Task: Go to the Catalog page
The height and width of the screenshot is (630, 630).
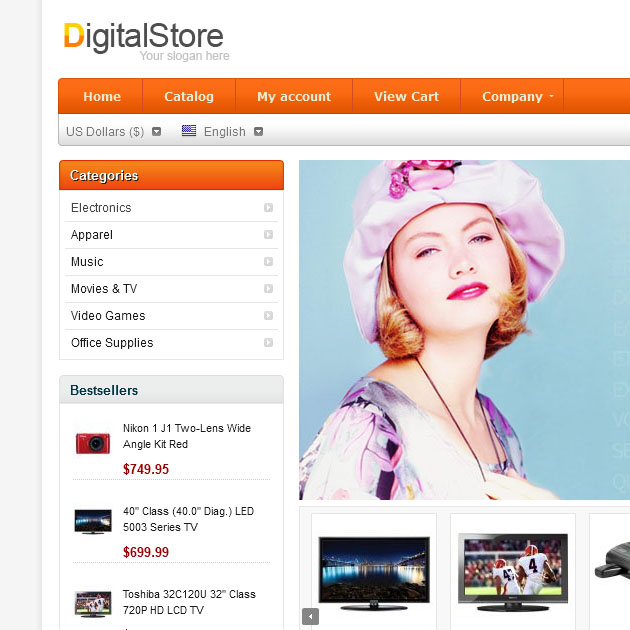Action: [189, 96]
